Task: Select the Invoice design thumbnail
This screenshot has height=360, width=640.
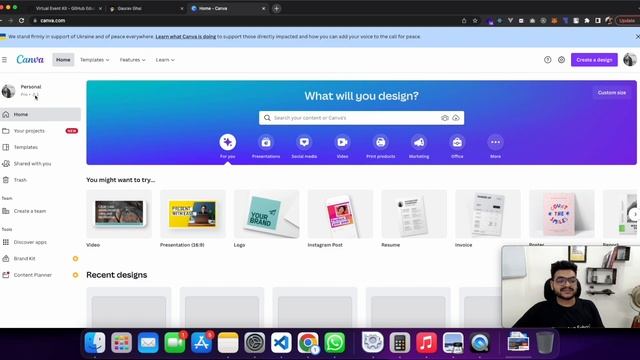Action: [488, 214]
